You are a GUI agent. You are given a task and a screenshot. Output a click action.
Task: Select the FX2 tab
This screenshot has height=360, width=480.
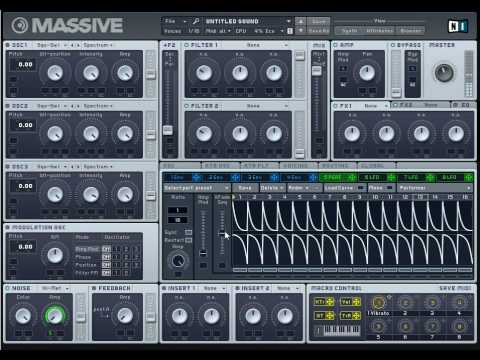tap(421, 105)
